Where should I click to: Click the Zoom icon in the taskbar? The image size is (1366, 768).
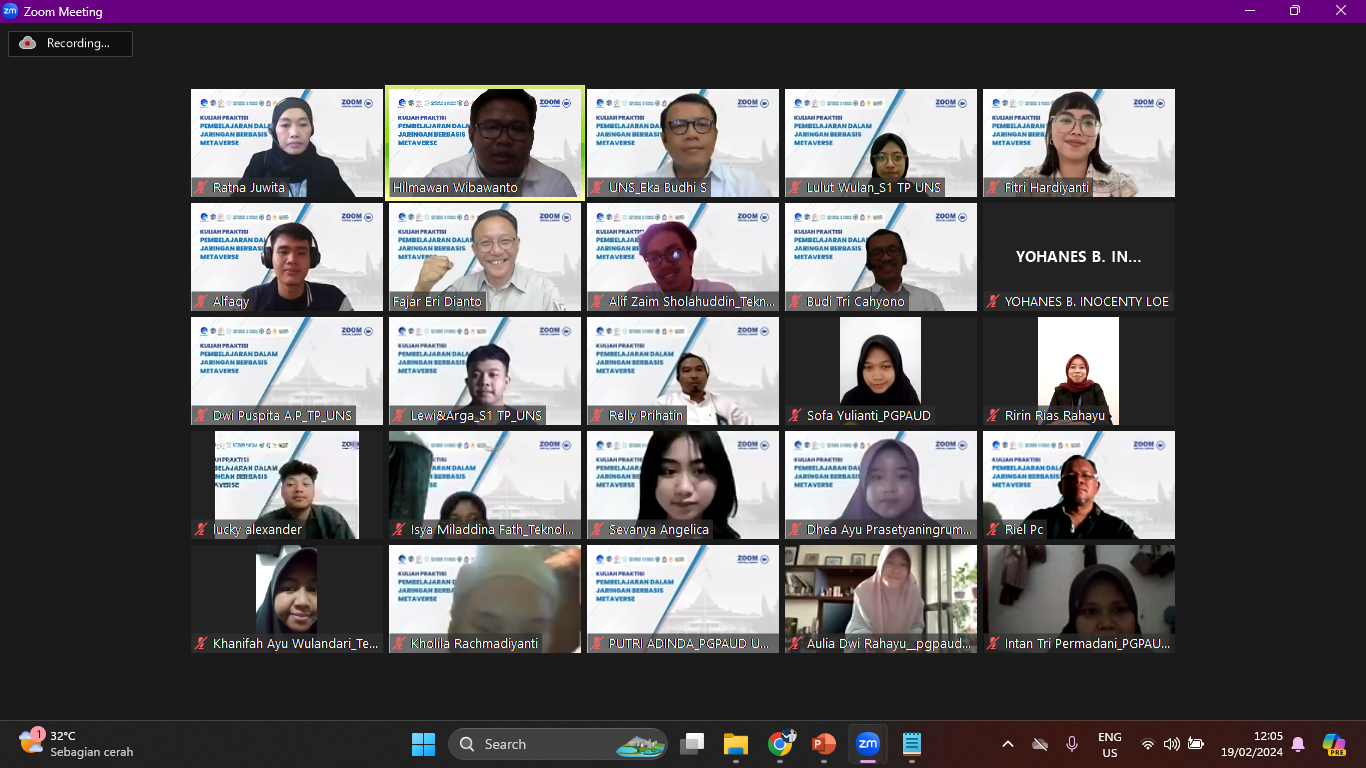coord(867,744)
